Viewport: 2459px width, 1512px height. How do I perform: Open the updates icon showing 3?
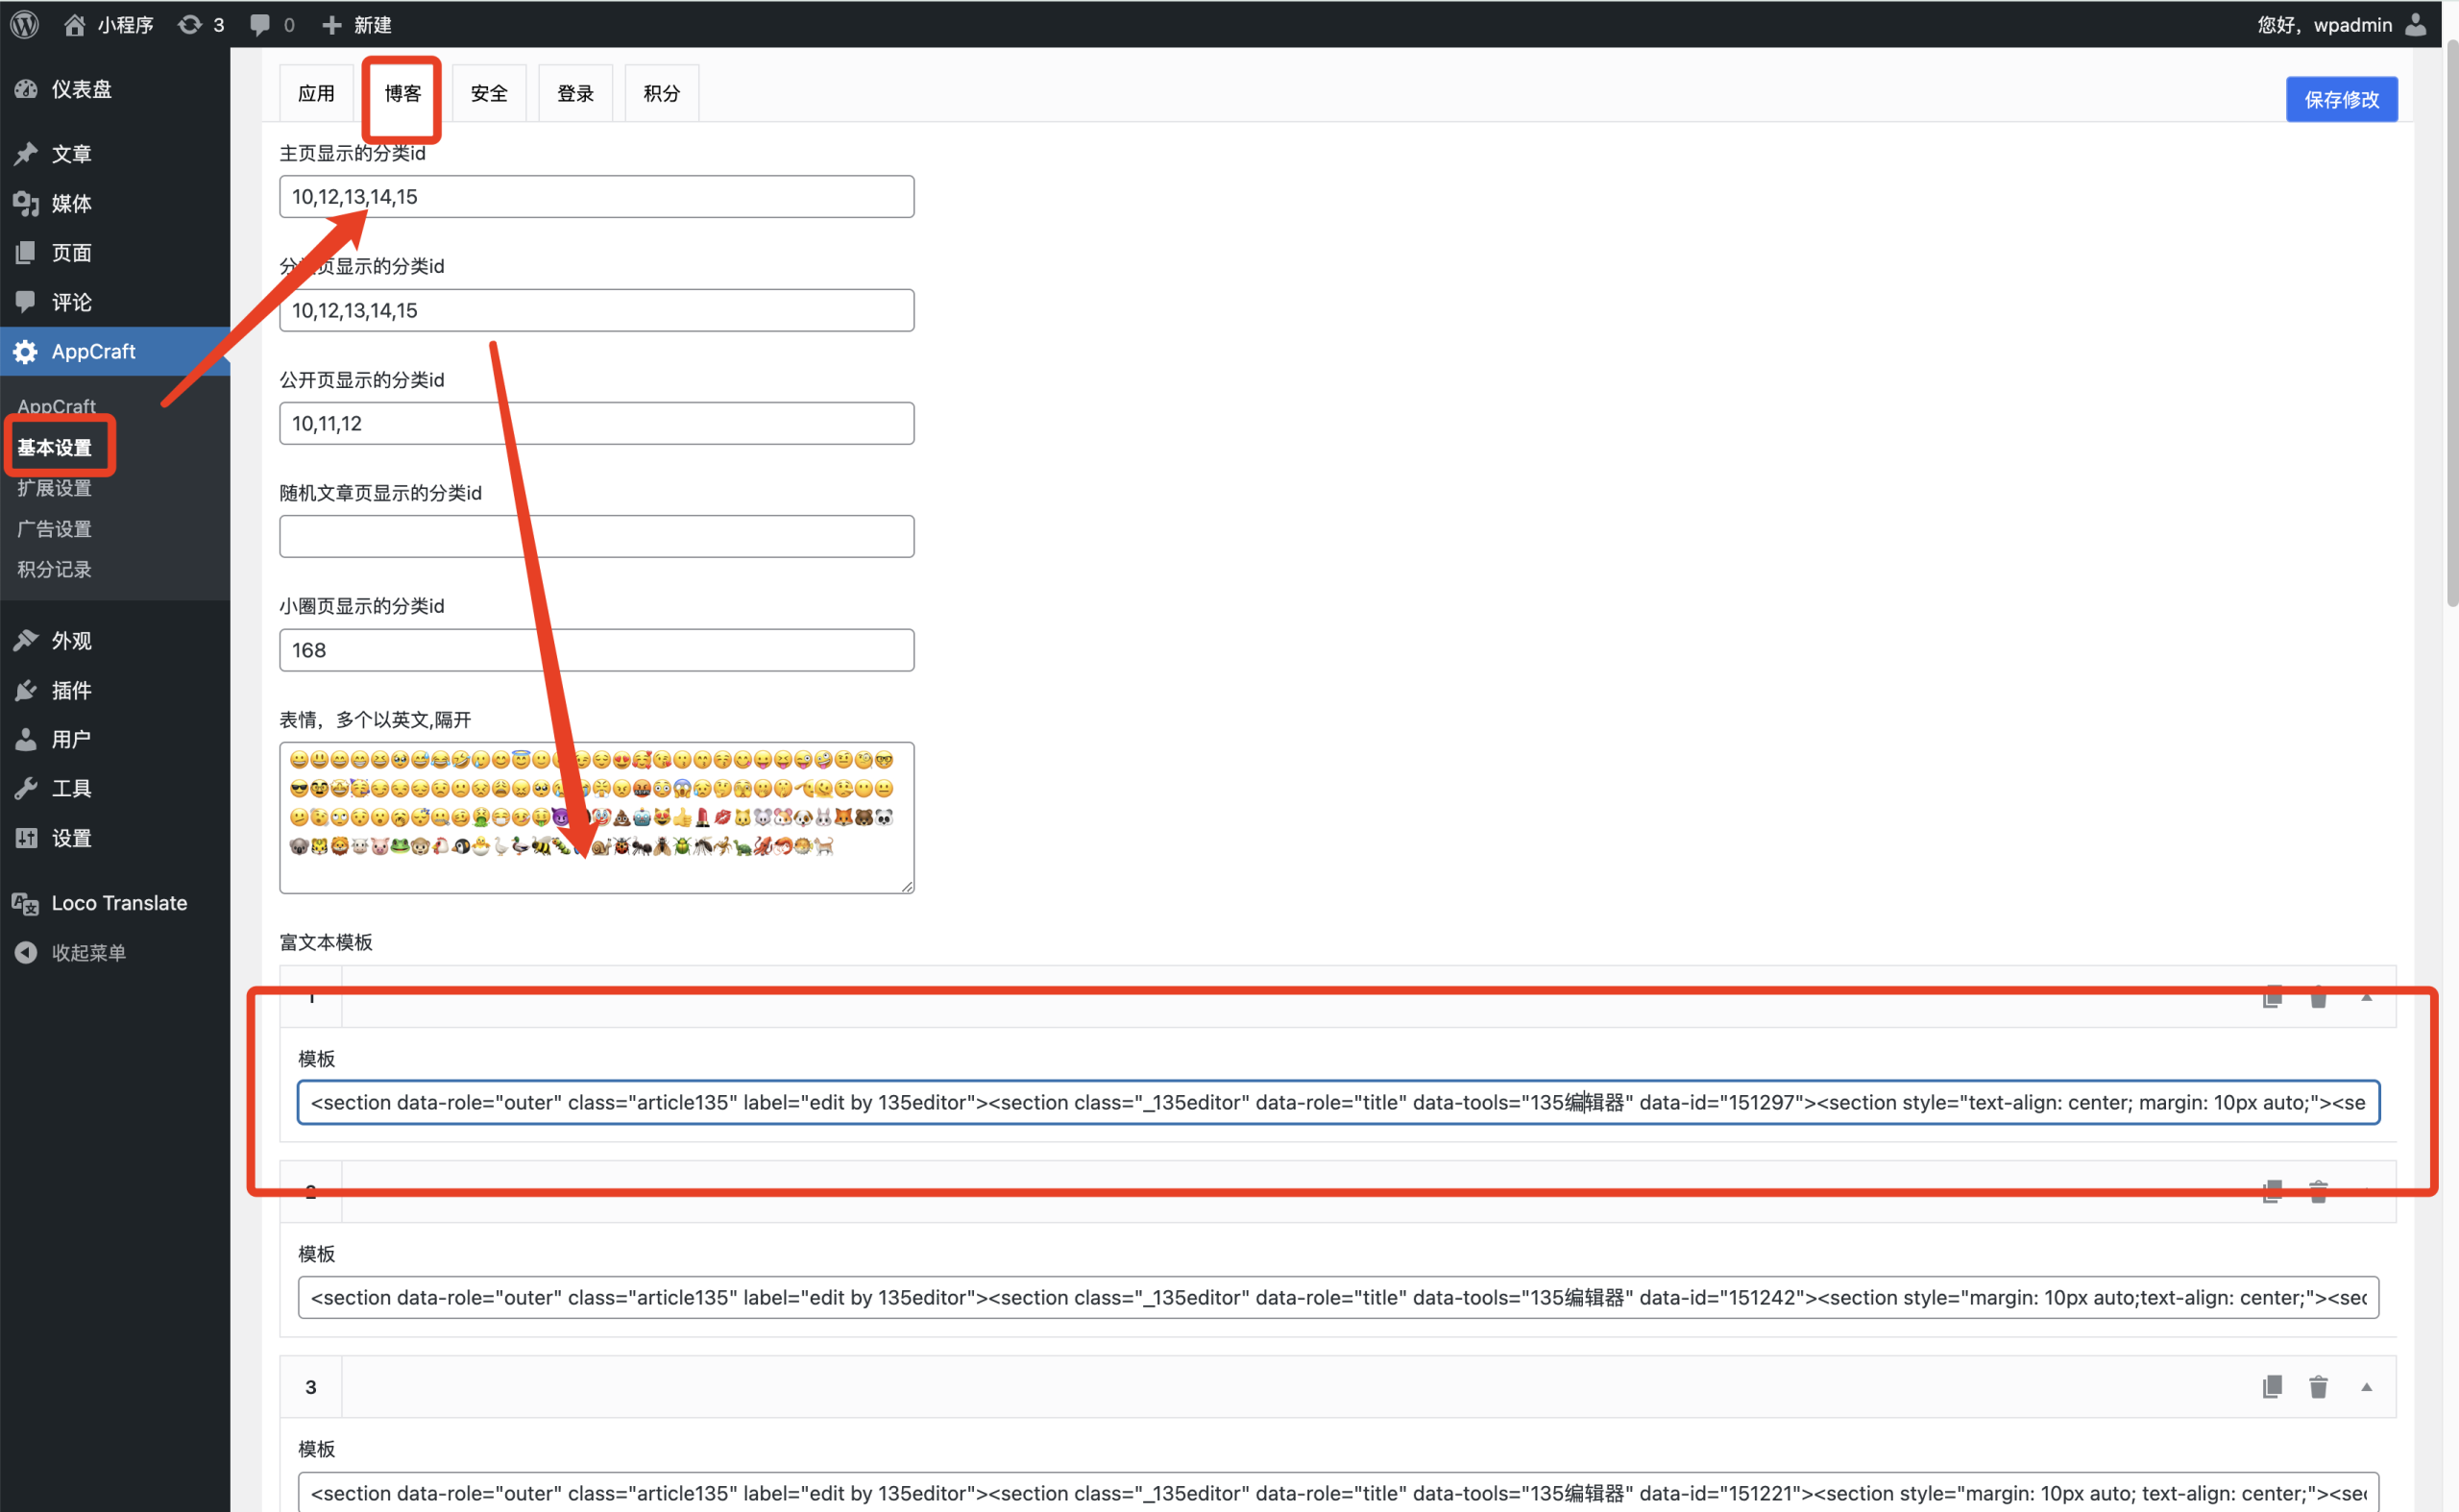point(200,24)
